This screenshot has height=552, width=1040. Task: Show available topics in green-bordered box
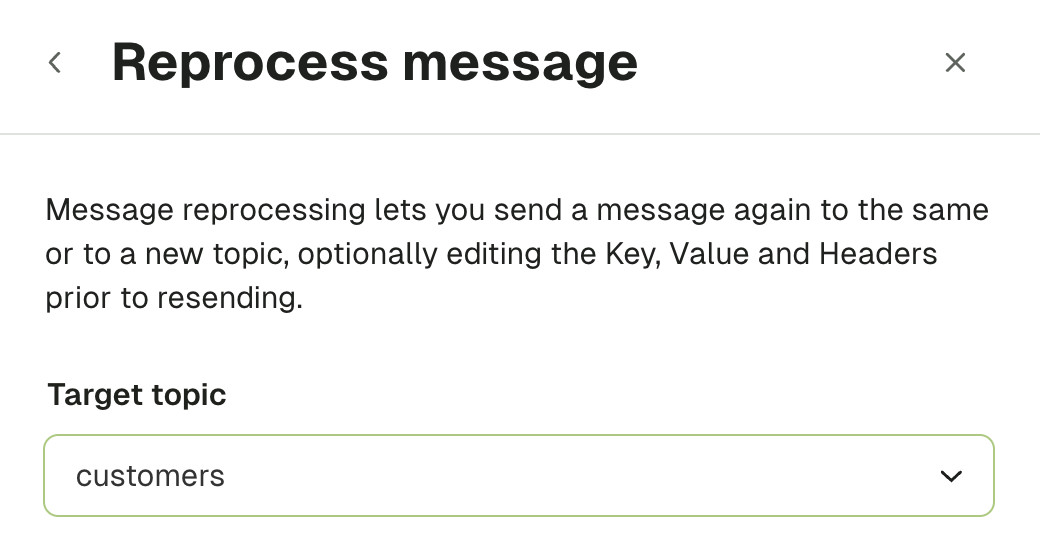click(519, 476)
